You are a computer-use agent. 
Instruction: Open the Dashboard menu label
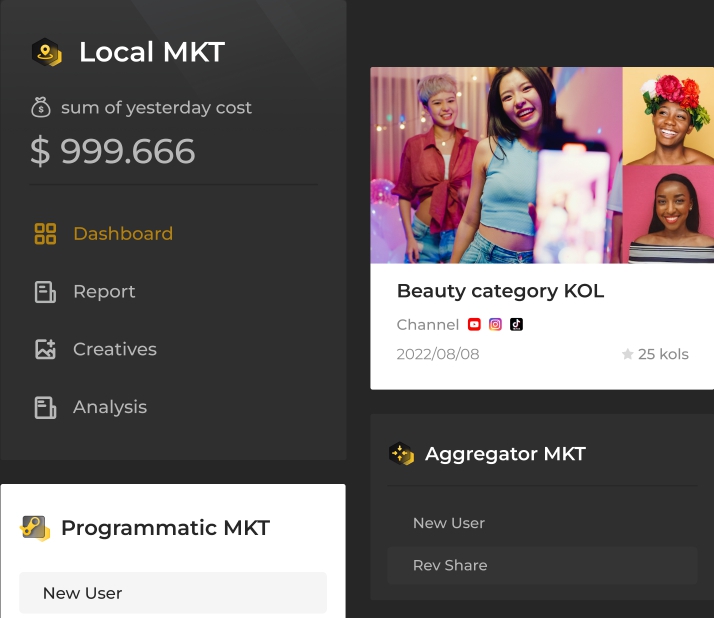(x=123, y=234)
